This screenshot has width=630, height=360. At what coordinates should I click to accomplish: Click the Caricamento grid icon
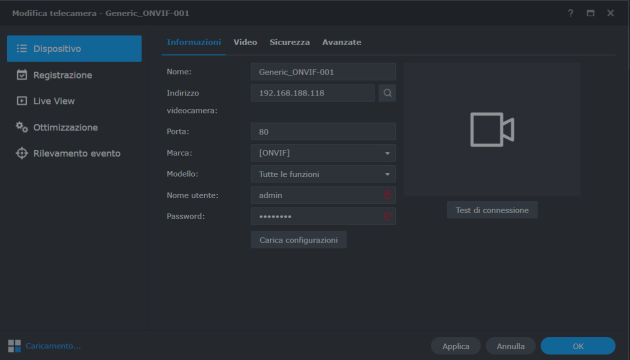click(14, 346)
